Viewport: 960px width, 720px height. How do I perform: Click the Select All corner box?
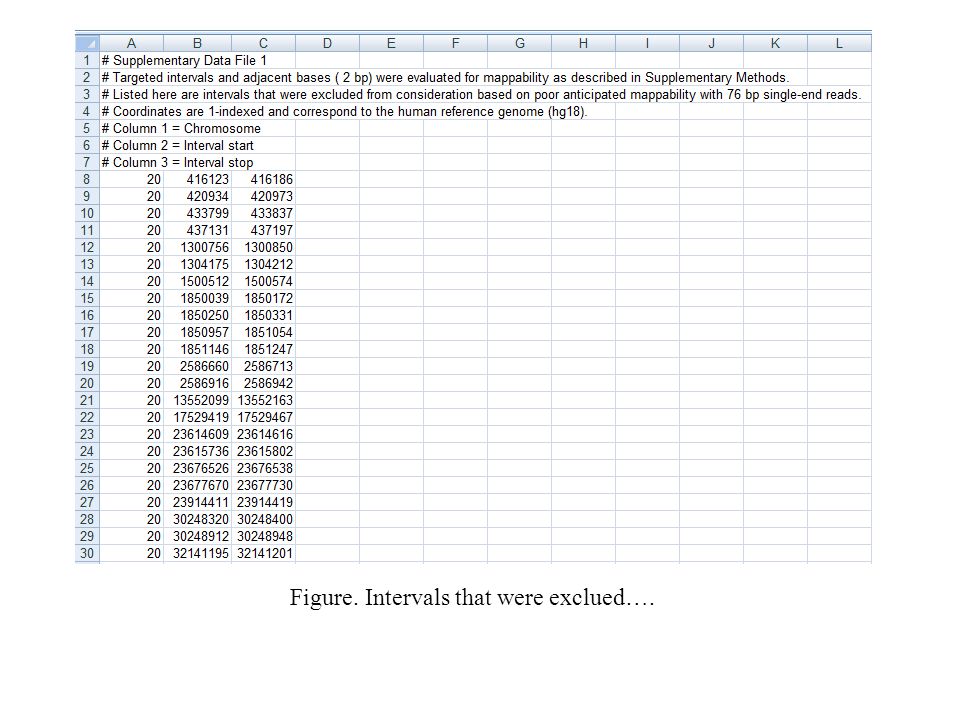pos(87,43)
